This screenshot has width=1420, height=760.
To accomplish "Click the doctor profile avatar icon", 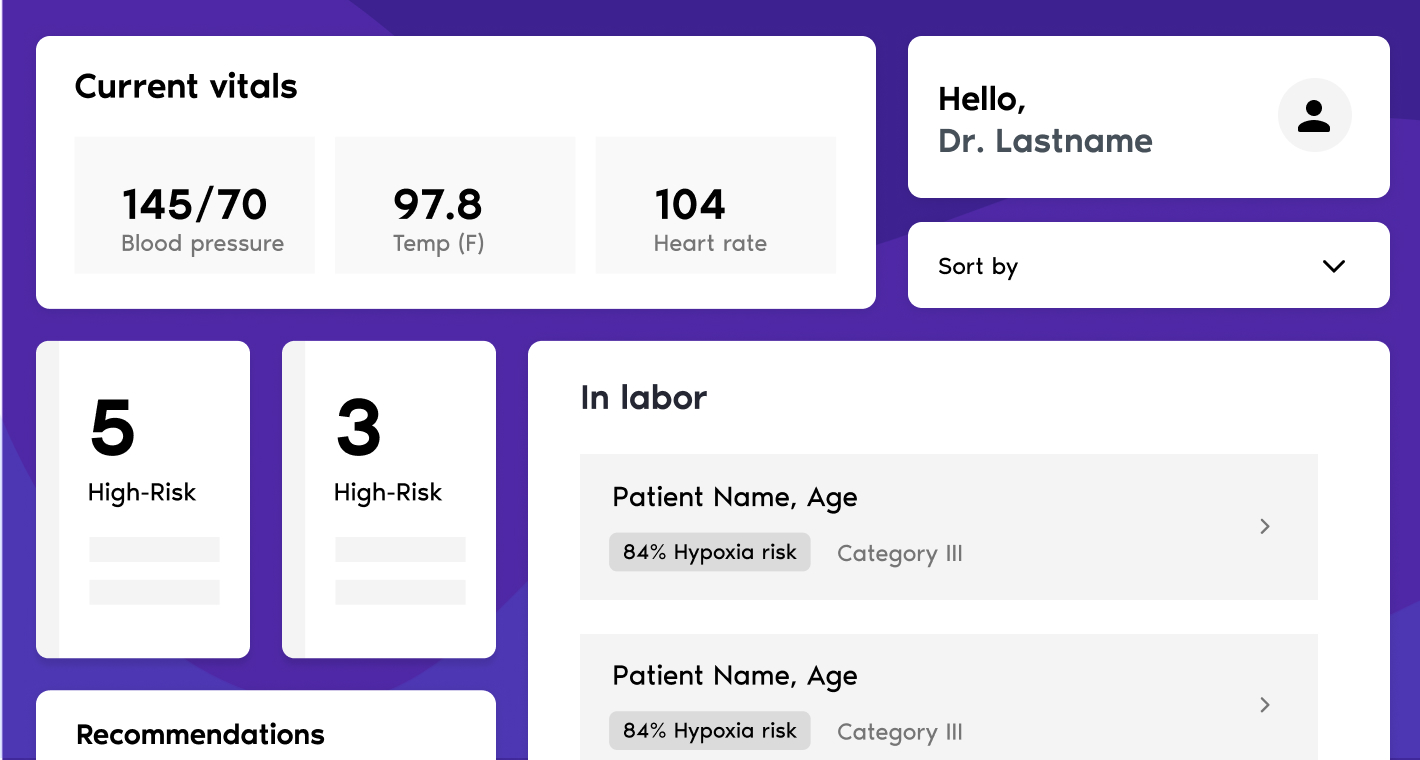I will tap(1314, 116).
